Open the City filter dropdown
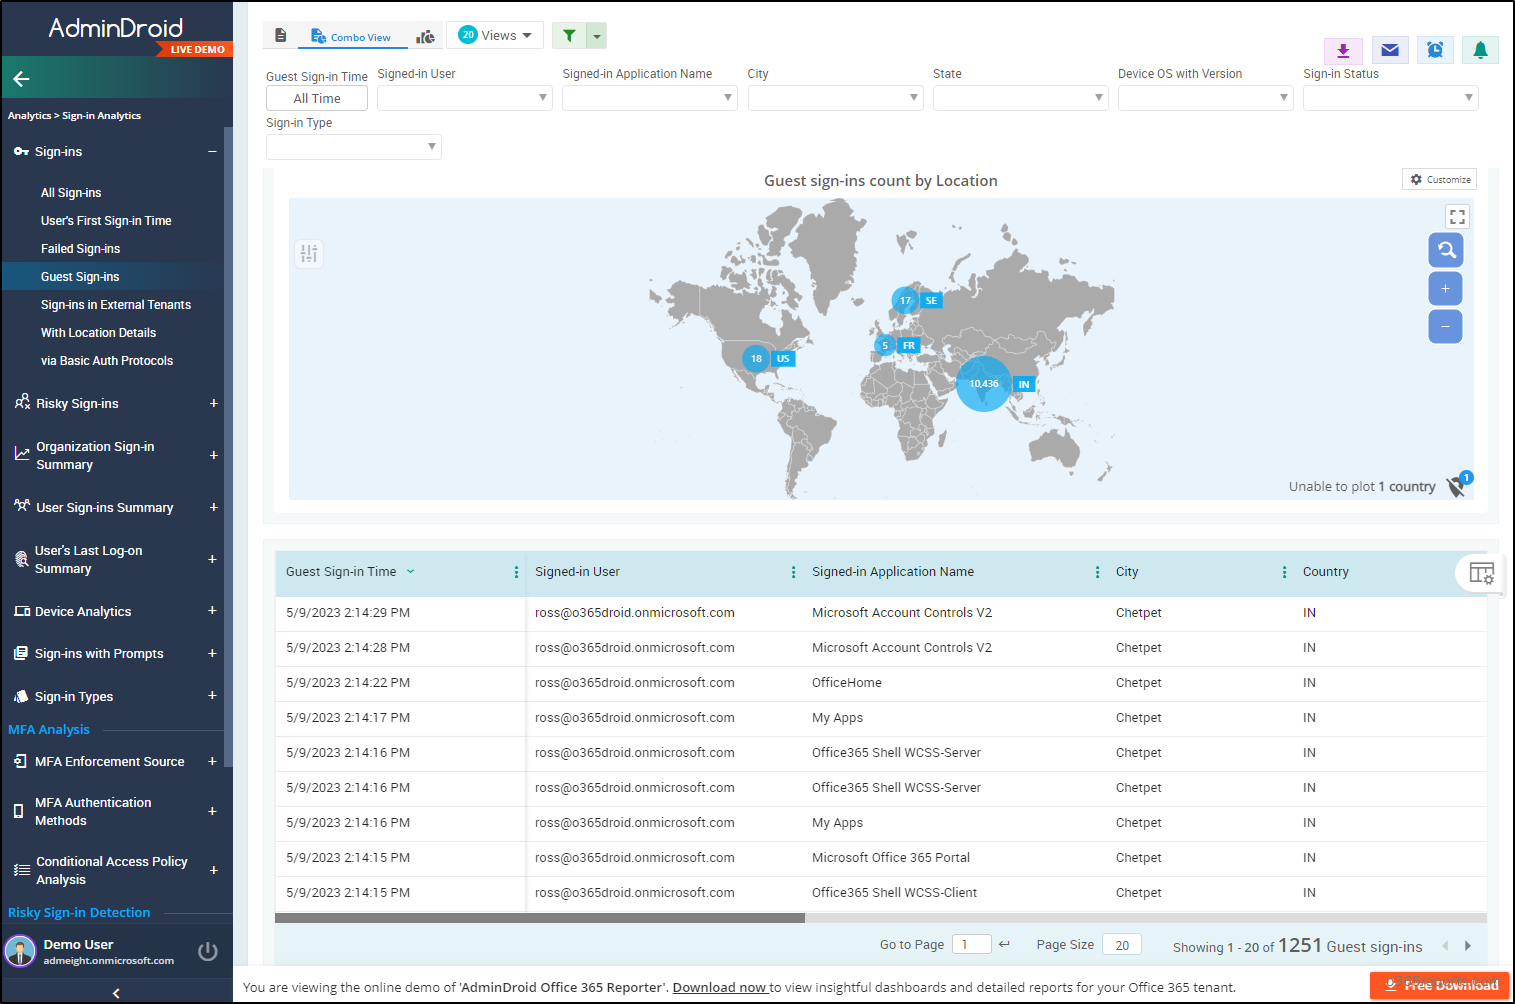The image size is (1515, 1004). coord(835,98)
